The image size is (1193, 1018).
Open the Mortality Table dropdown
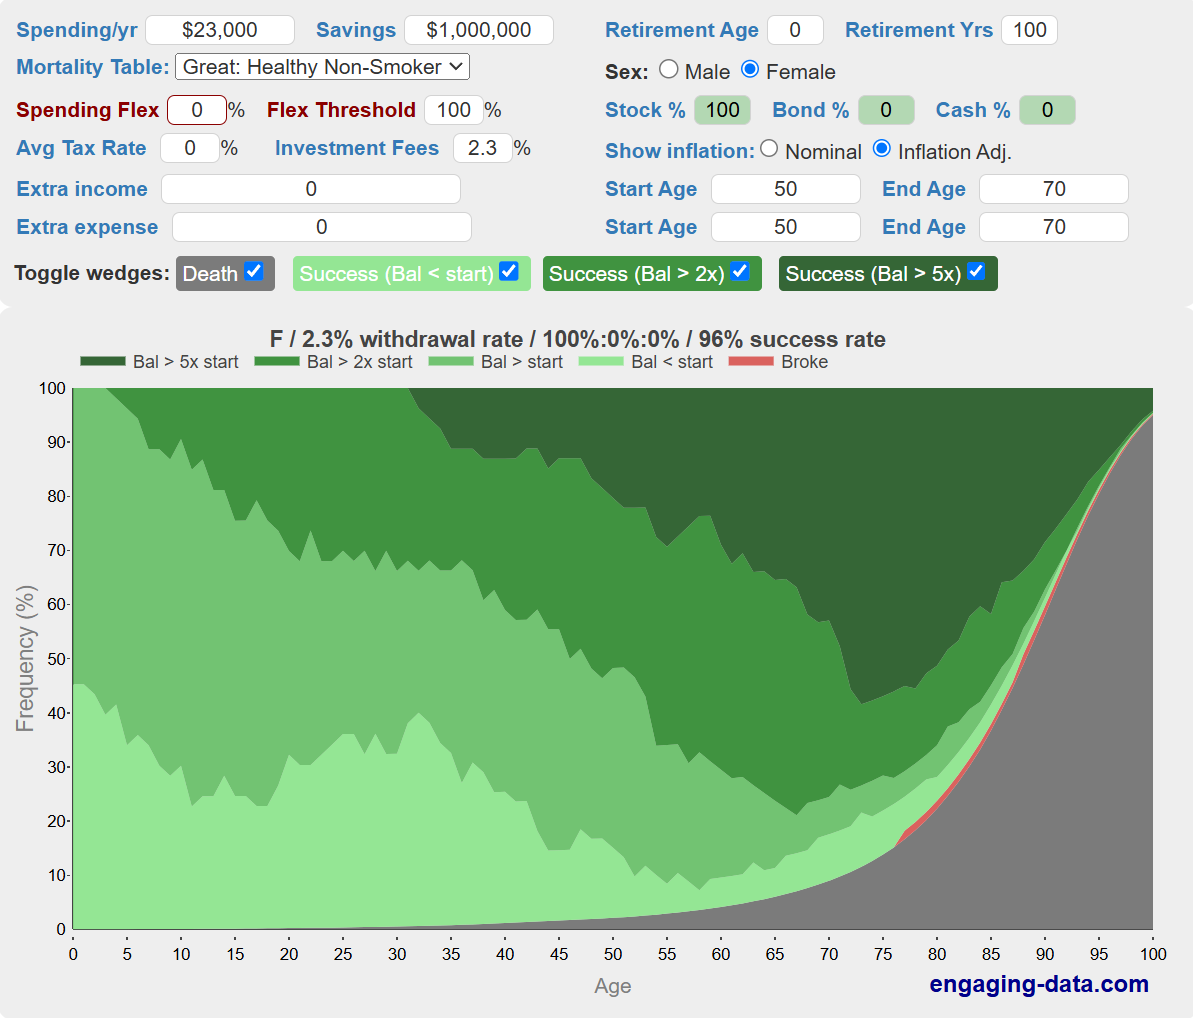click(x=322, y=67)
